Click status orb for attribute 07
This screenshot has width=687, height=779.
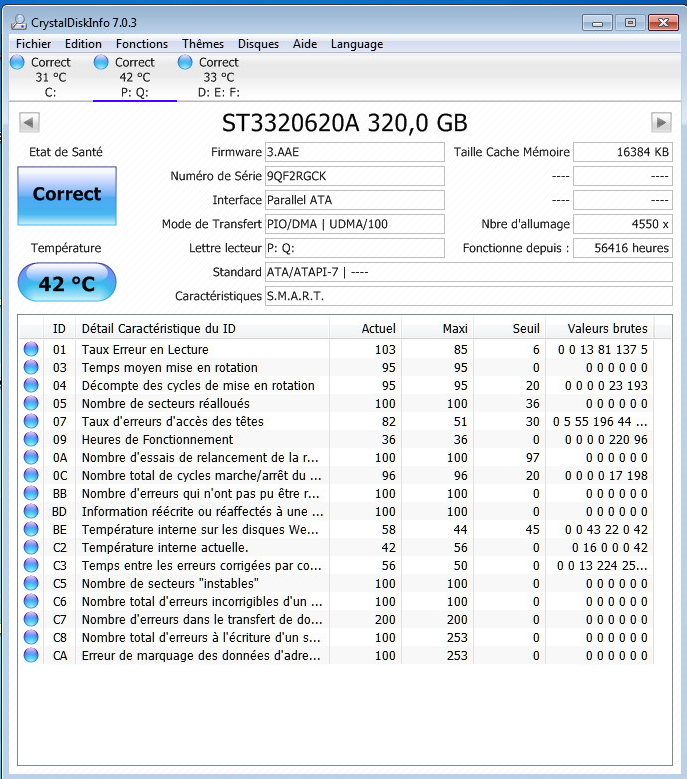coord(31,421)
